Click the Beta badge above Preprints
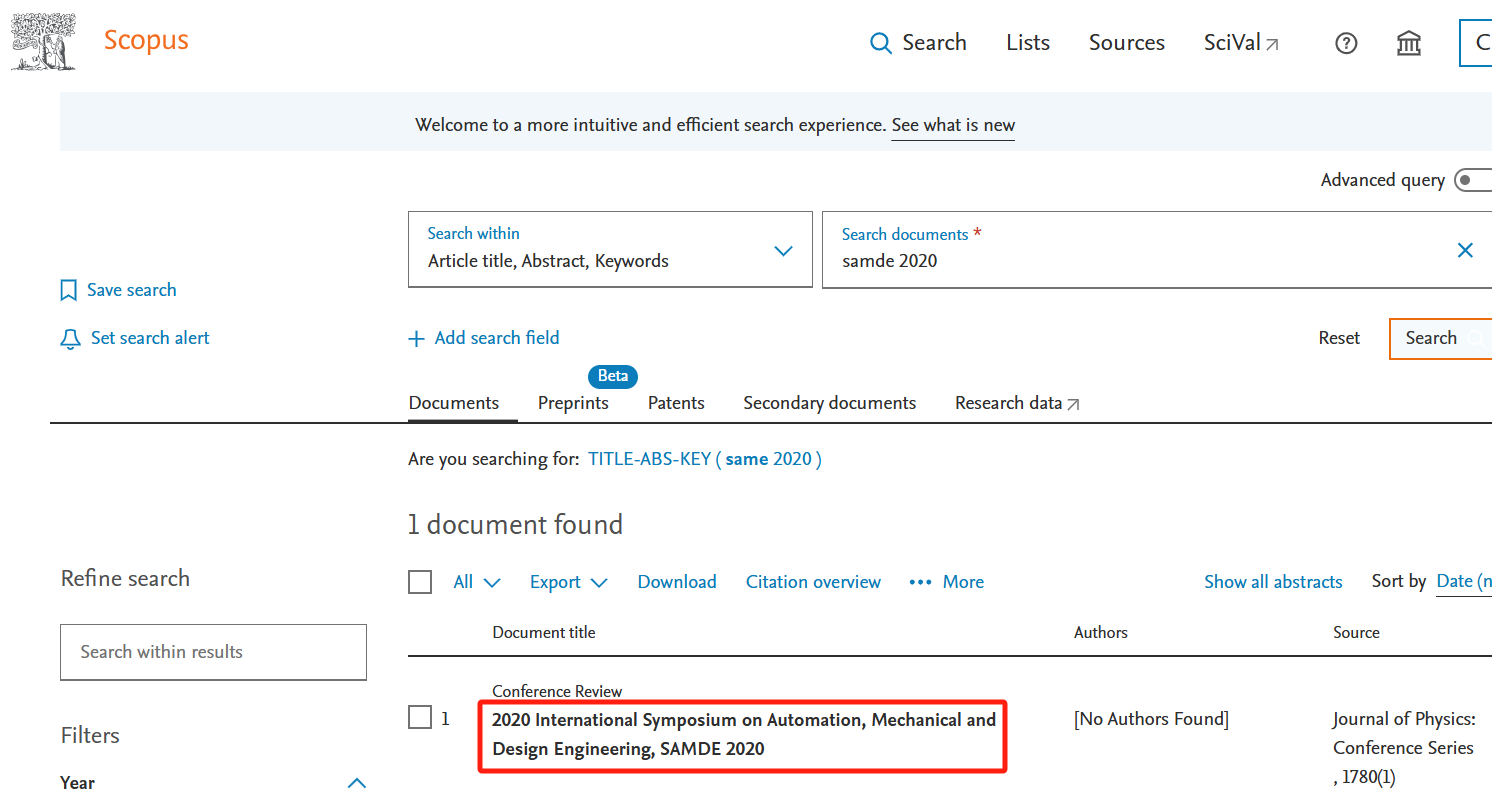Screen dimensions: 1492x802 tap(613, 376)
